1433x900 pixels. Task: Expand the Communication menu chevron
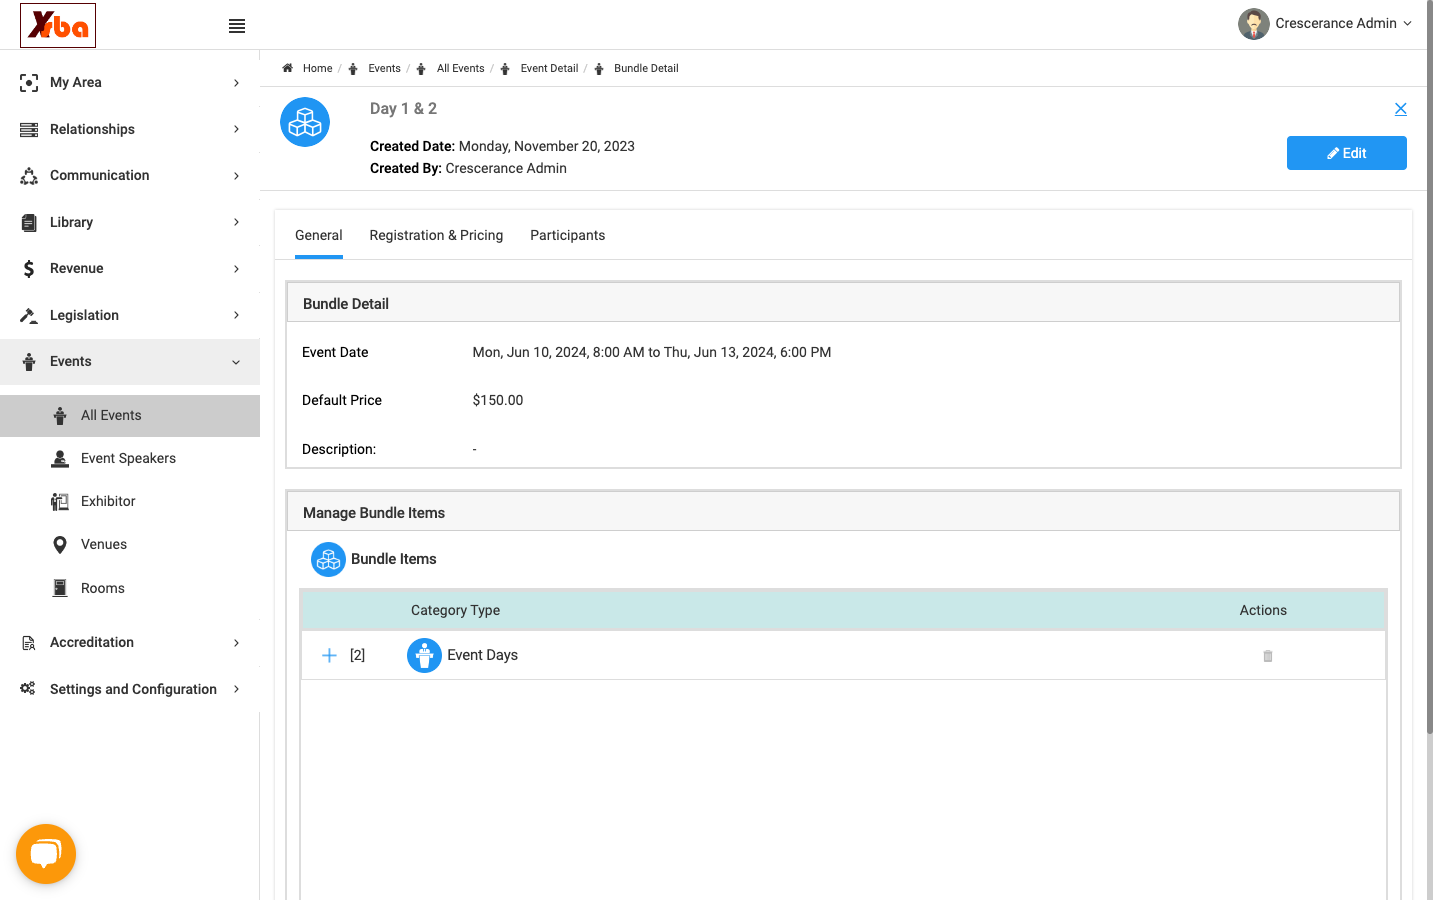point(236,176)
